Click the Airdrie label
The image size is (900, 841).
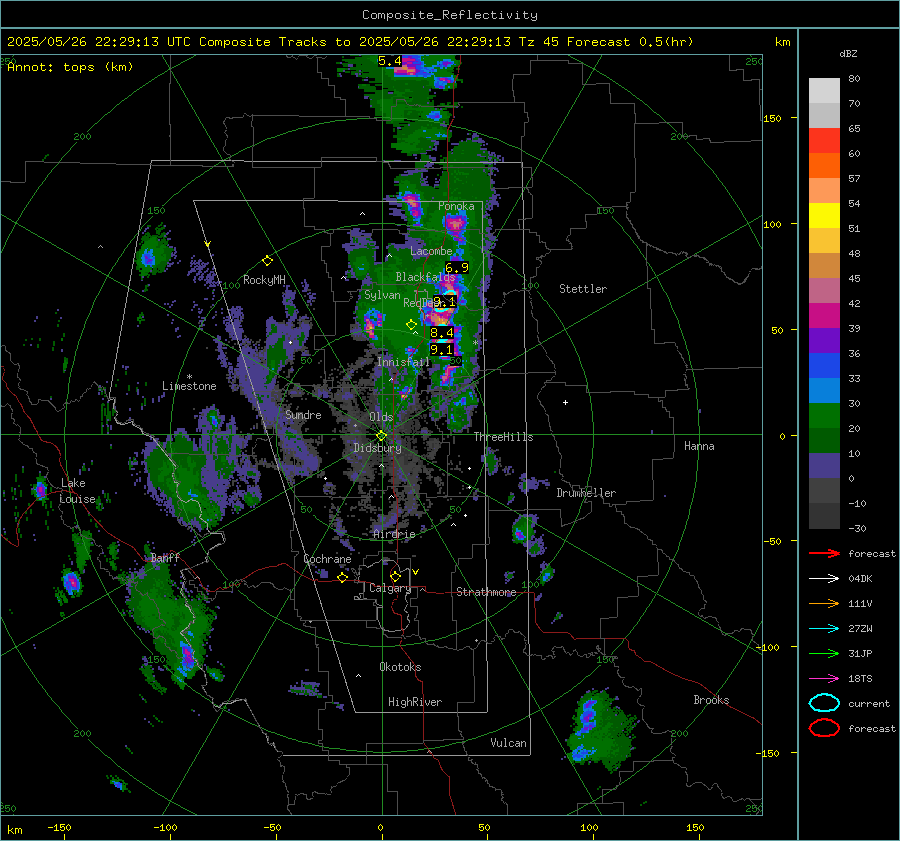pyautogui.click(x=394, y=534)
